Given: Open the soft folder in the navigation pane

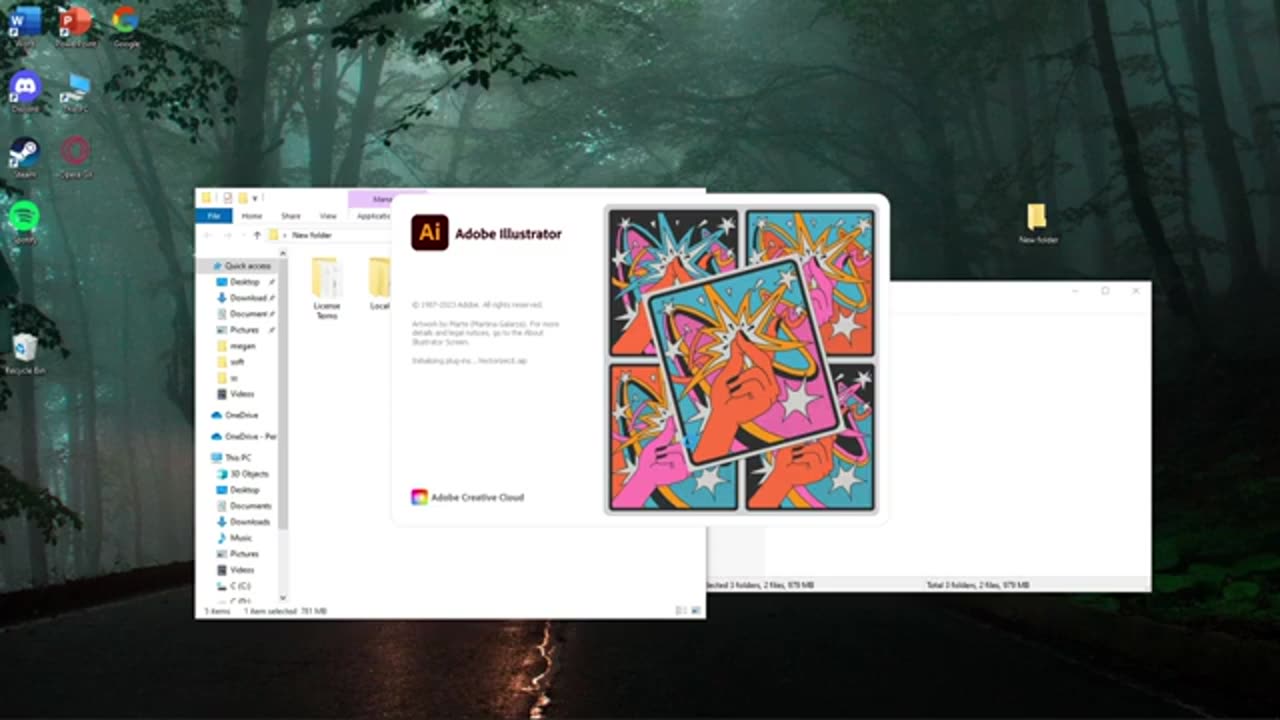Looking at the screenshot, I should pos(232,362).
